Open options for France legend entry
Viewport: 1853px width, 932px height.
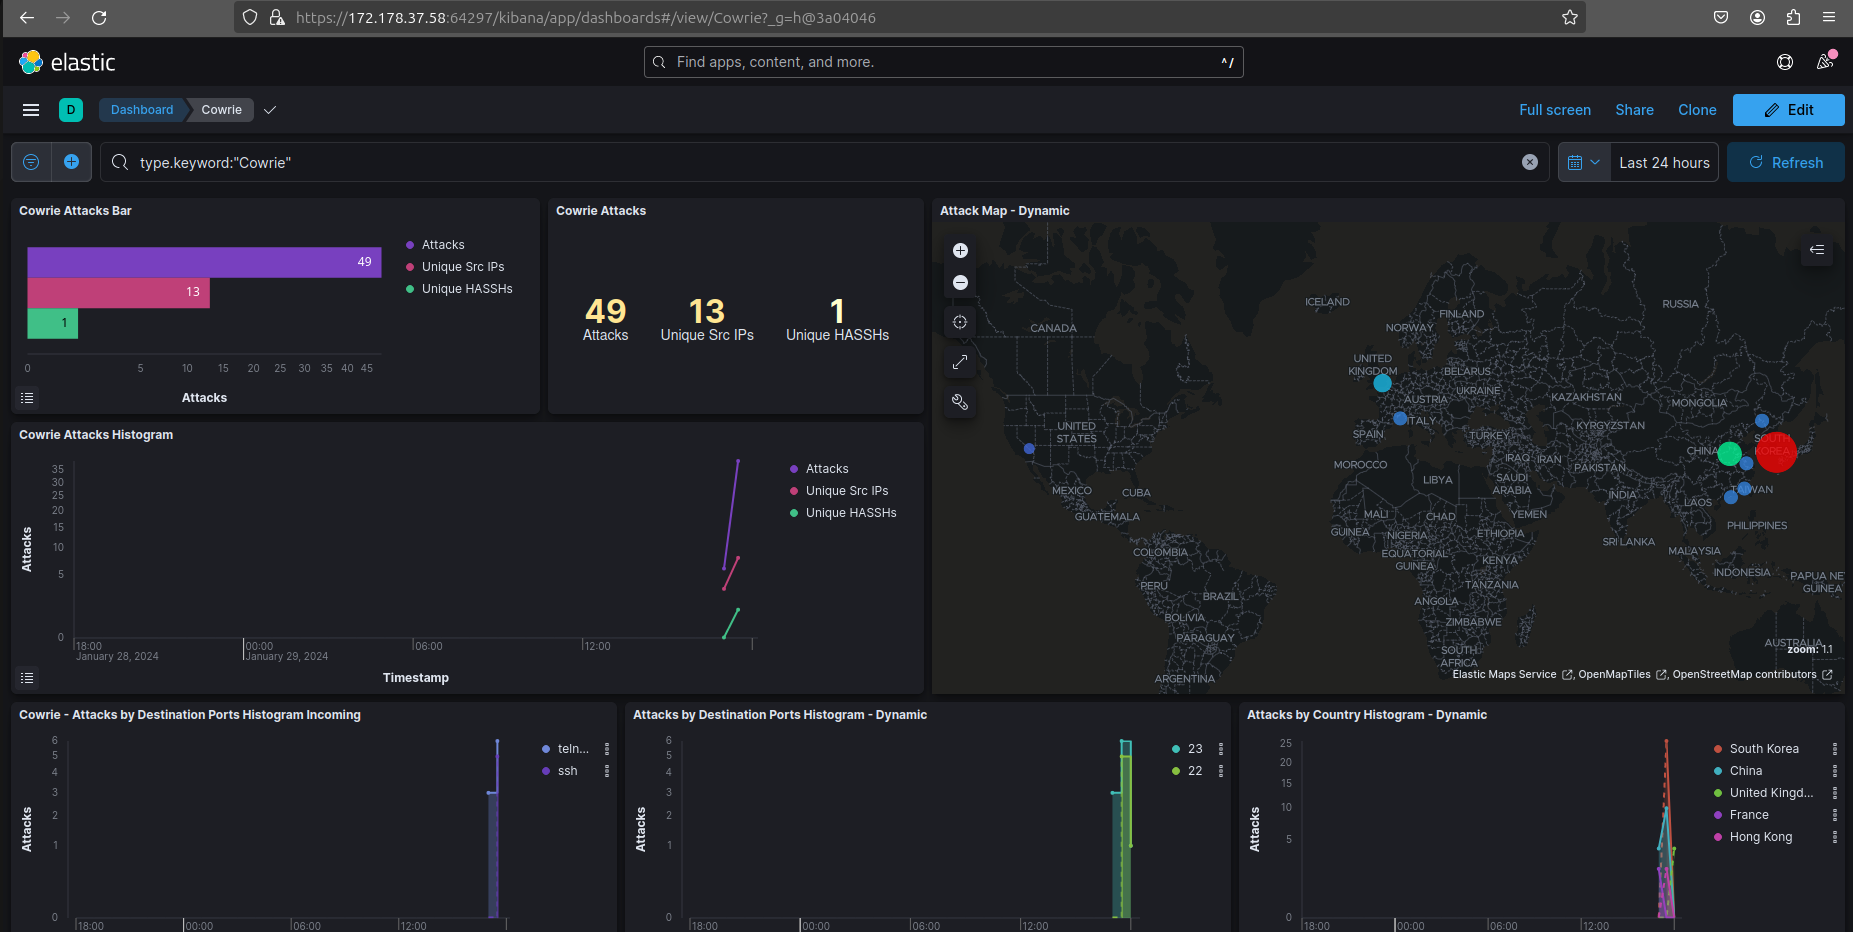pos(1835,815)
